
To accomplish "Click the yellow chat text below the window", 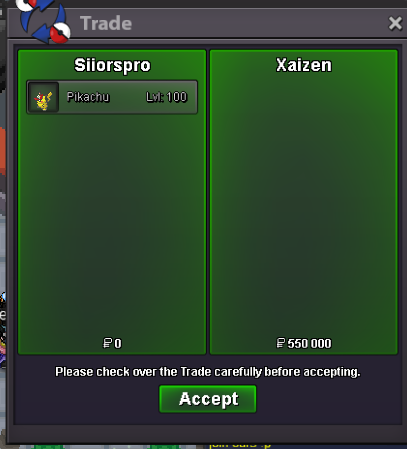I will point(240,445).
